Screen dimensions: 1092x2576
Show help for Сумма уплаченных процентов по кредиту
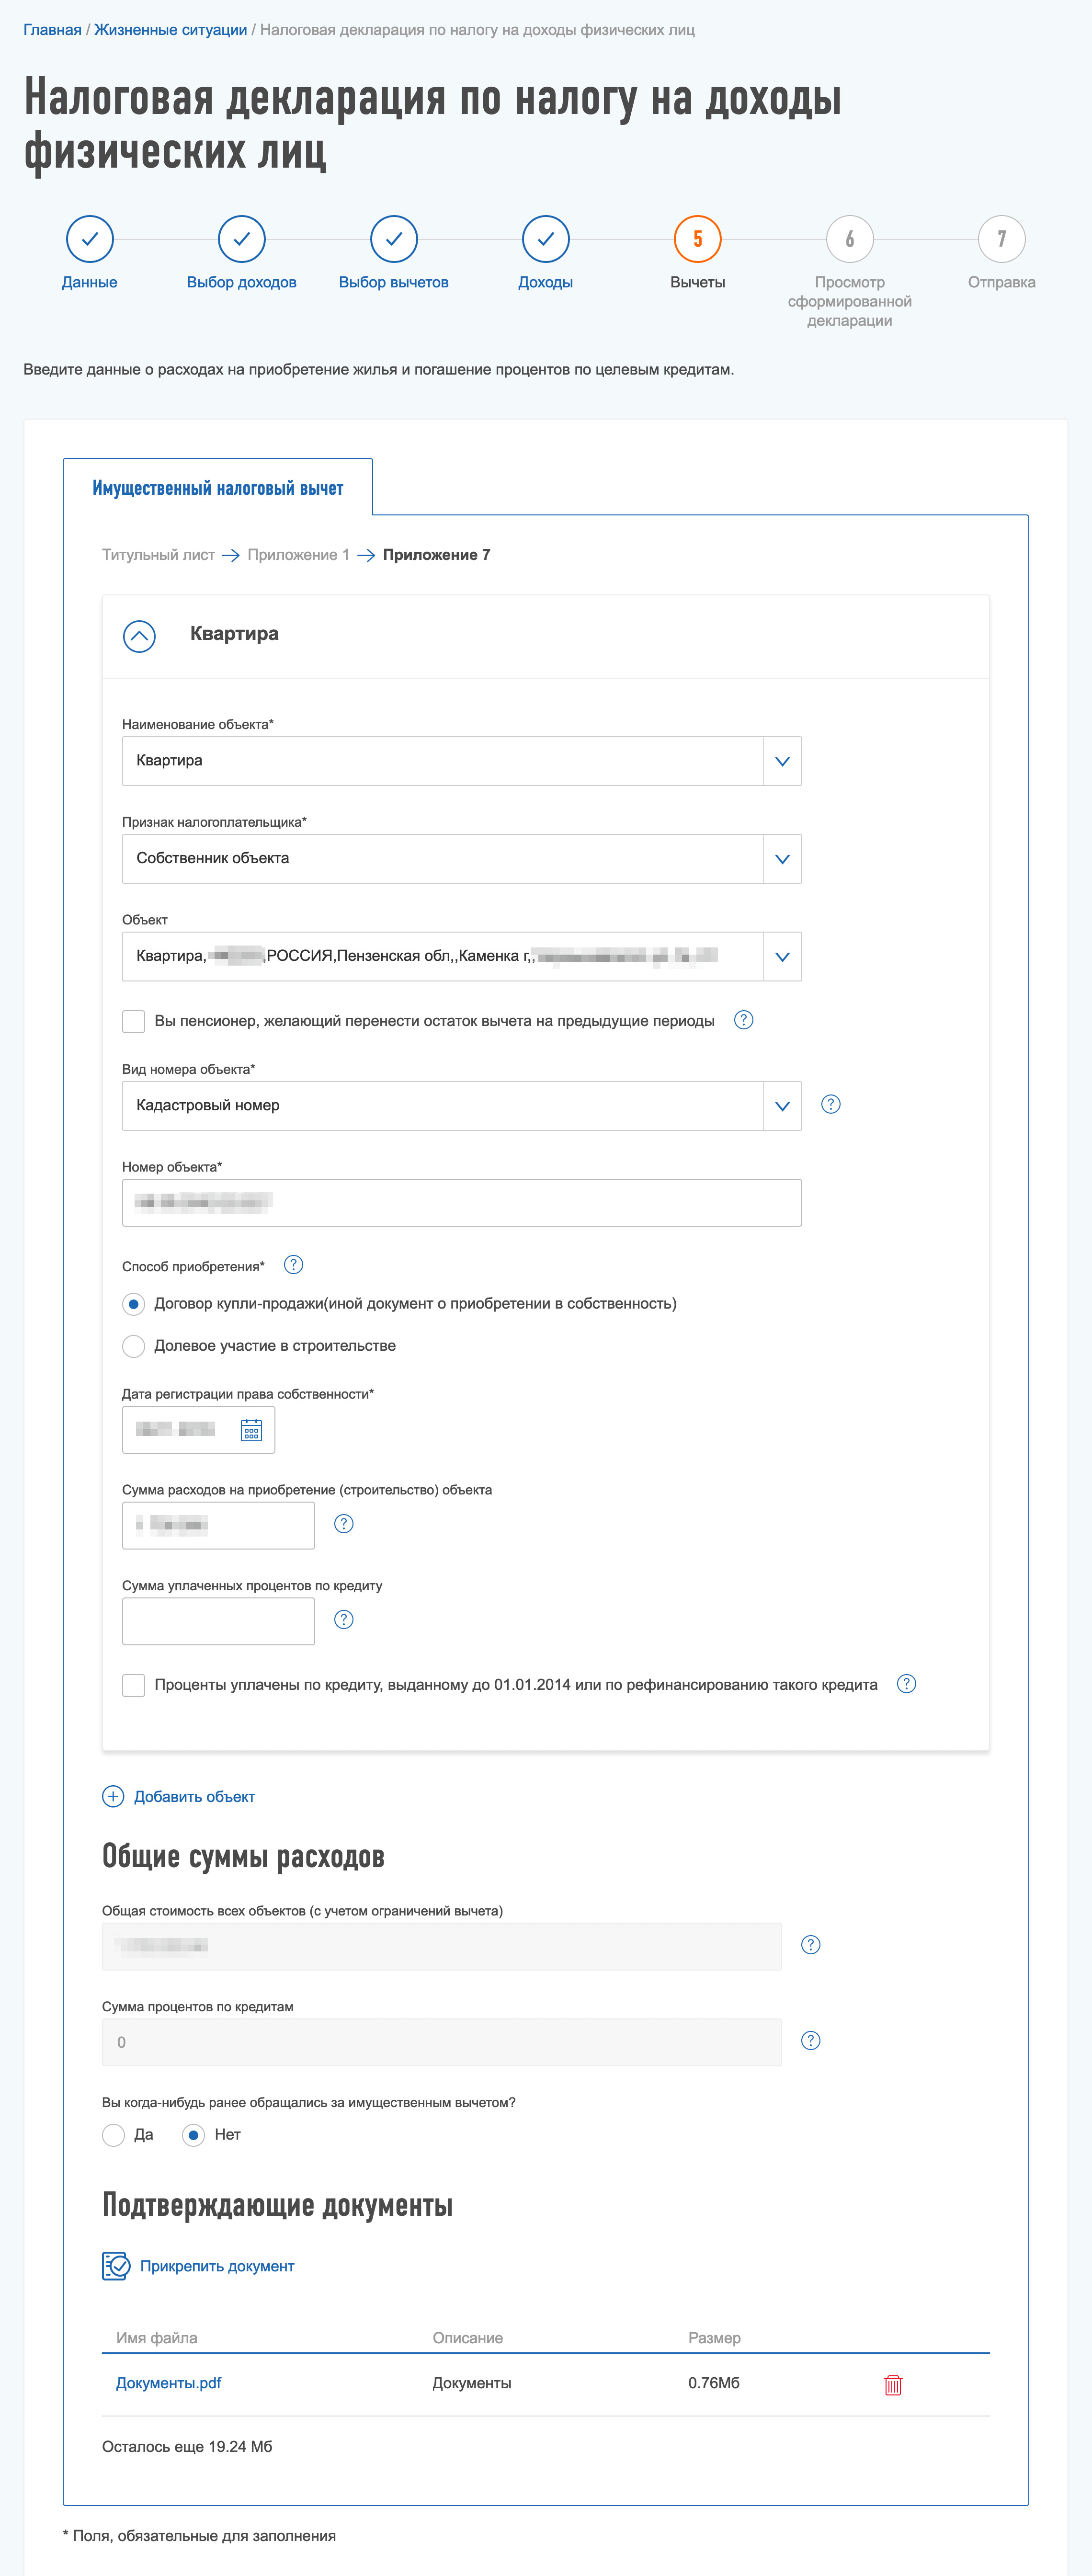(343, 1620)
